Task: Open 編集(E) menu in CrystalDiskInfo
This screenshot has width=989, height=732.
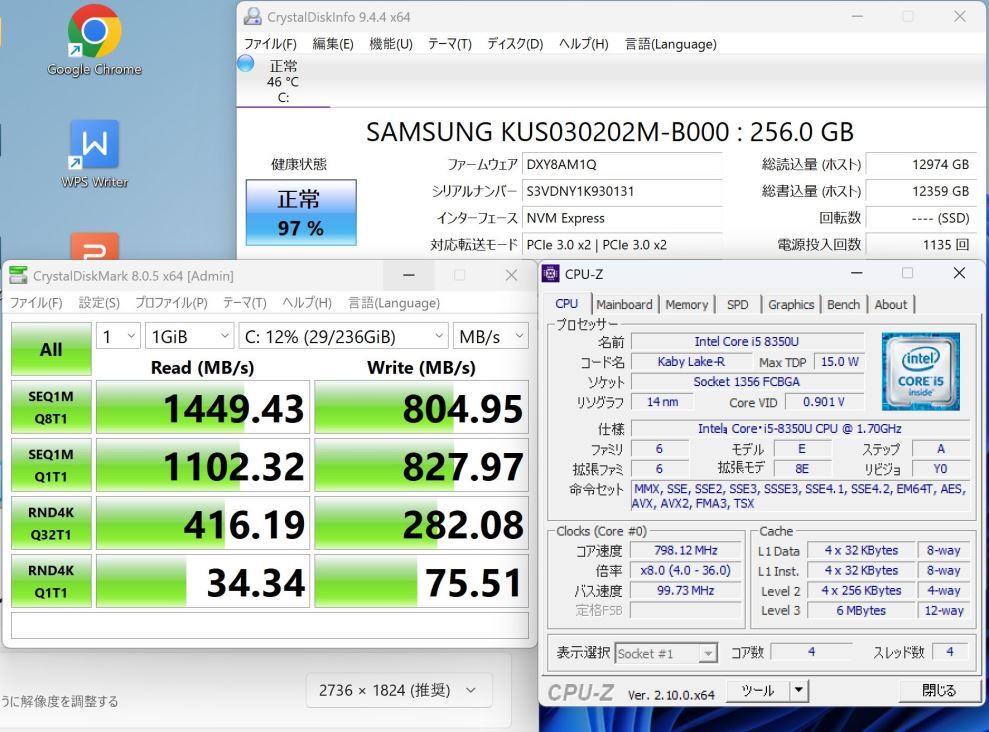Action: click(332, 44)
